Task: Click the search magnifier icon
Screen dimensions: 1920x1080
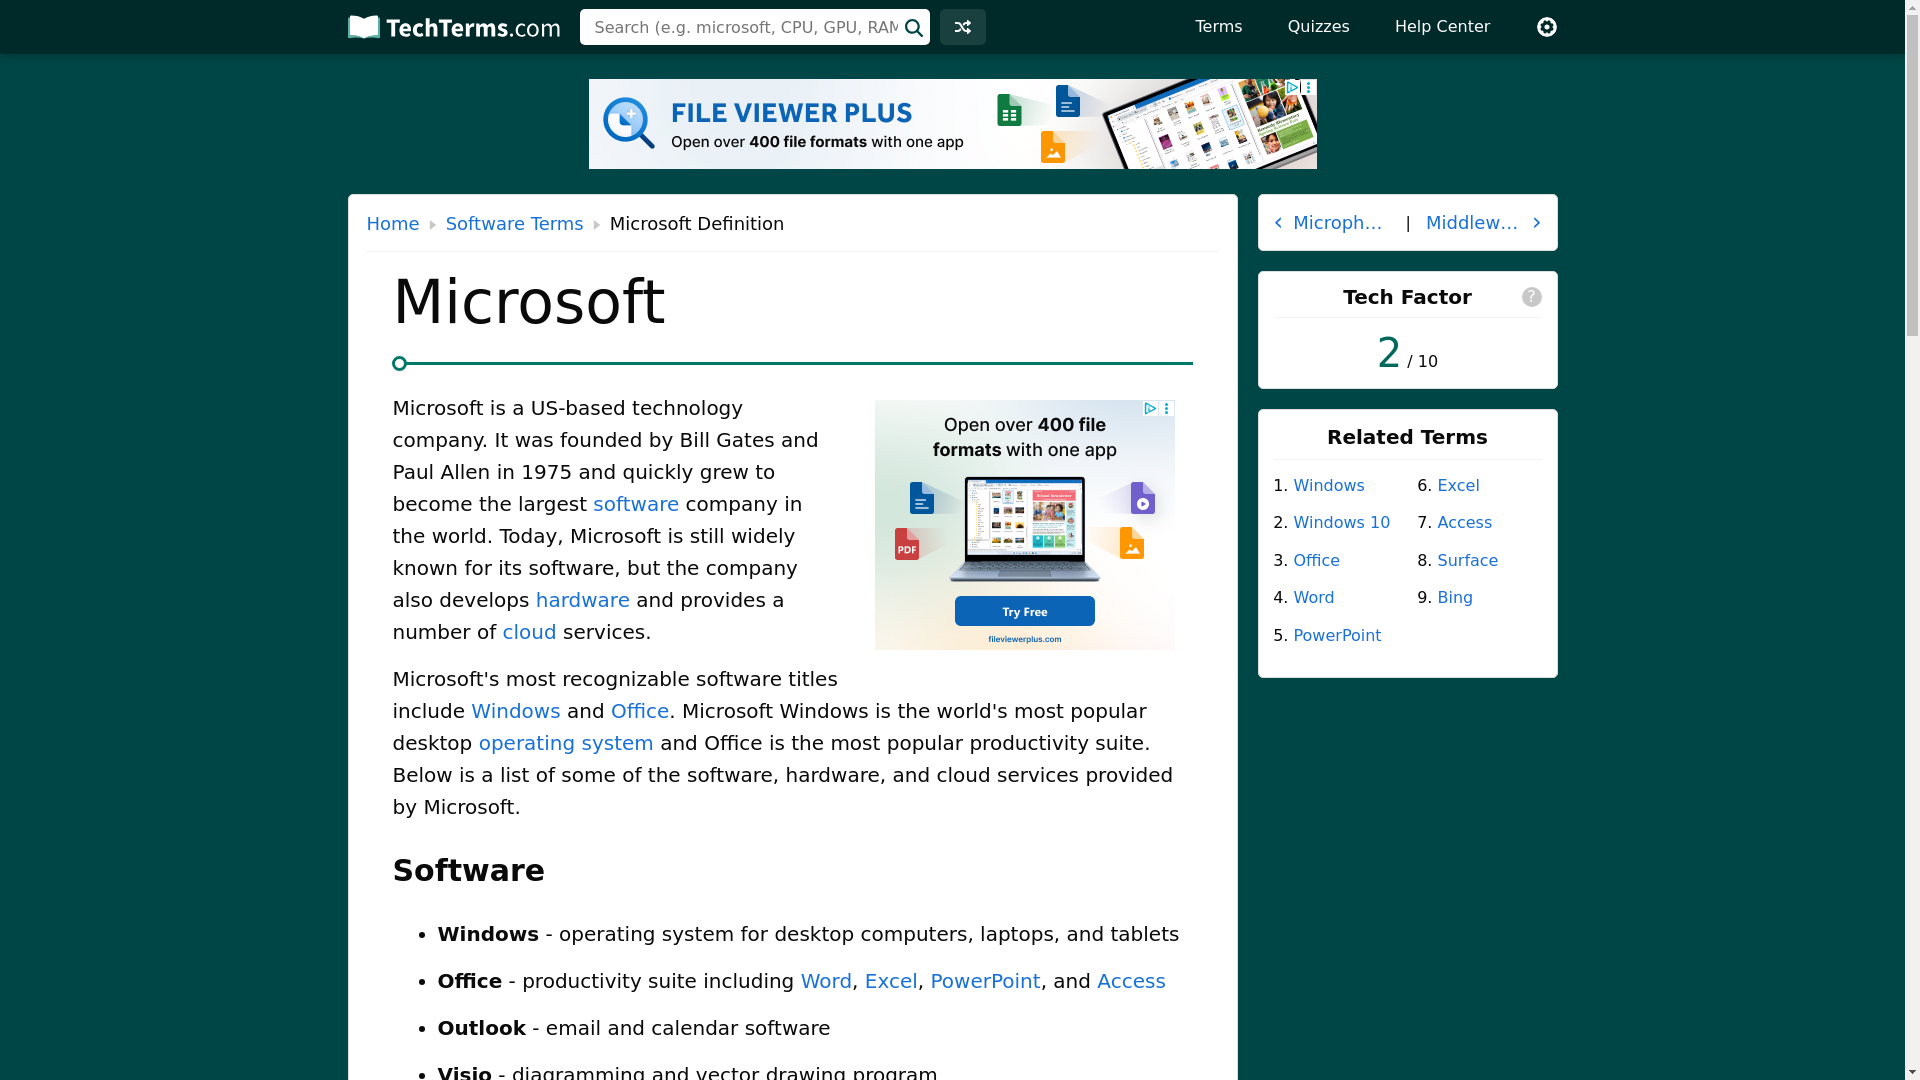Action: tap(914, 28)
